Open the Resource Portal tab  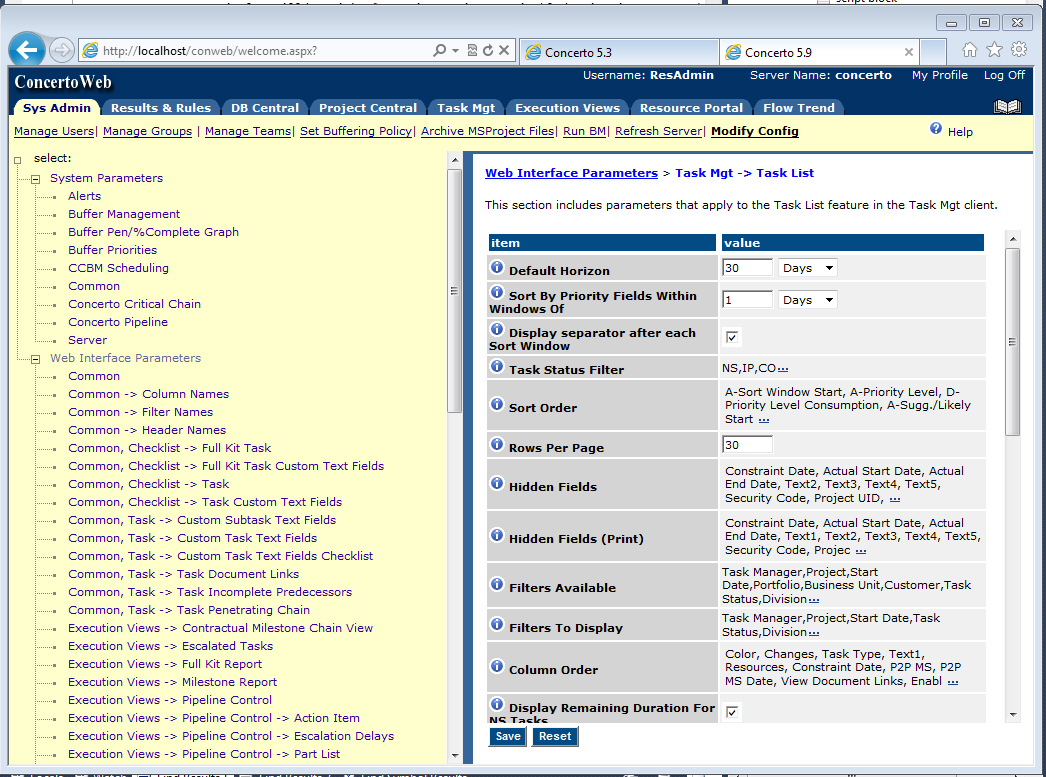coord(691,108)
